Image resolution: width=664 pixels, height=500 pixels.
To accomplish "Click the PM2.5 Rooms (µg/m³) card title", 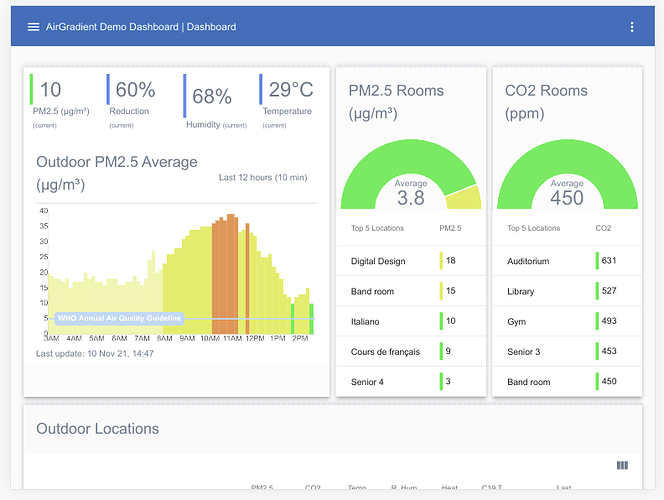I will tap(396, 102).
